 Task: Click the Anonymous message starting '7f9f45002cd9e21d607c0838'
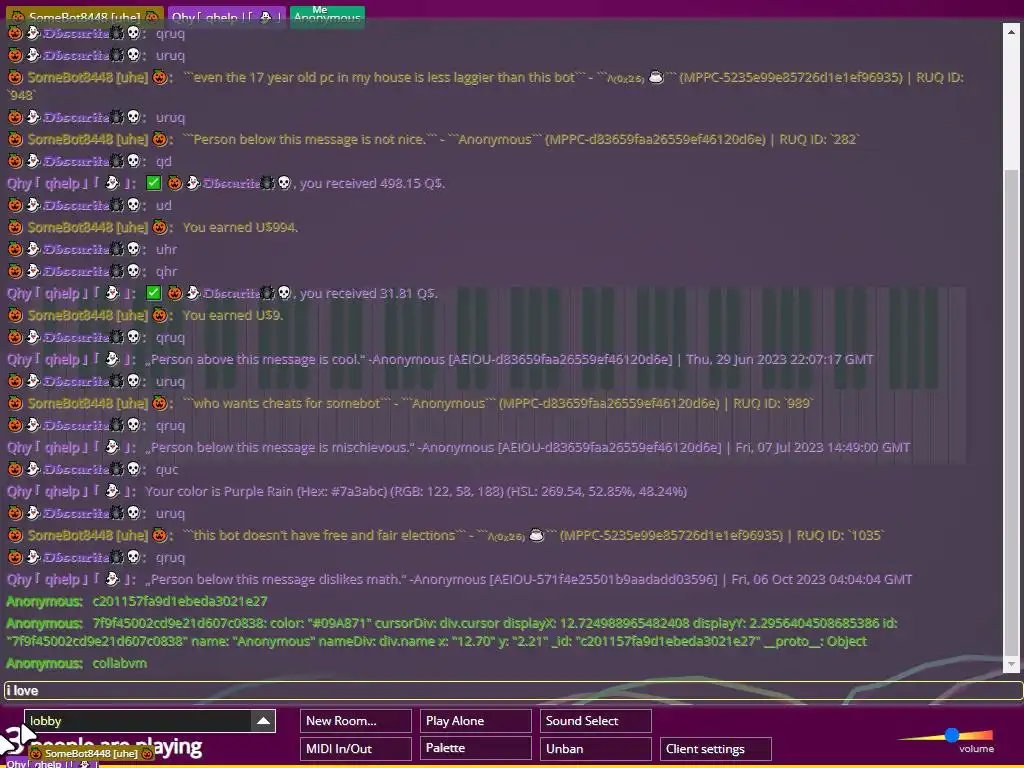click(x=452, y=632)
